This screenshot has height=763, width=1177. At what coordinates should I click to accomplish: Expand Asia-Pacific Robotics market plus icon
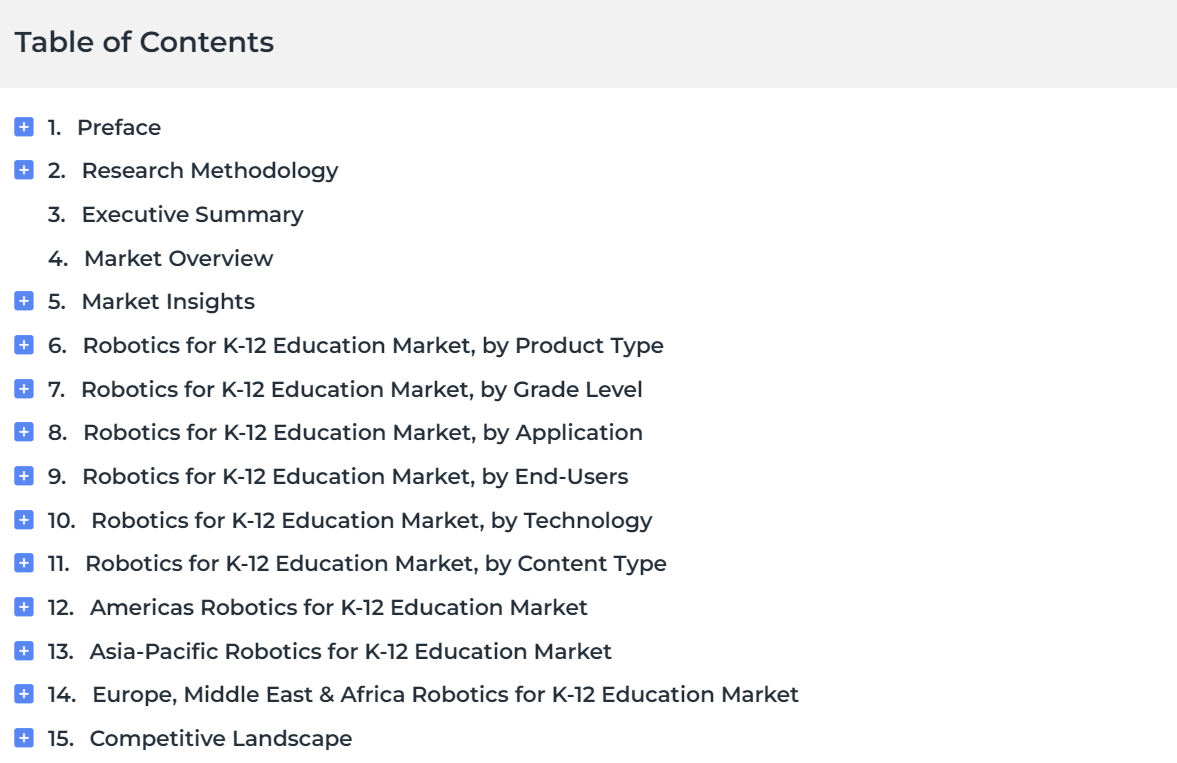pyautogui.click(x=24, y=650)
